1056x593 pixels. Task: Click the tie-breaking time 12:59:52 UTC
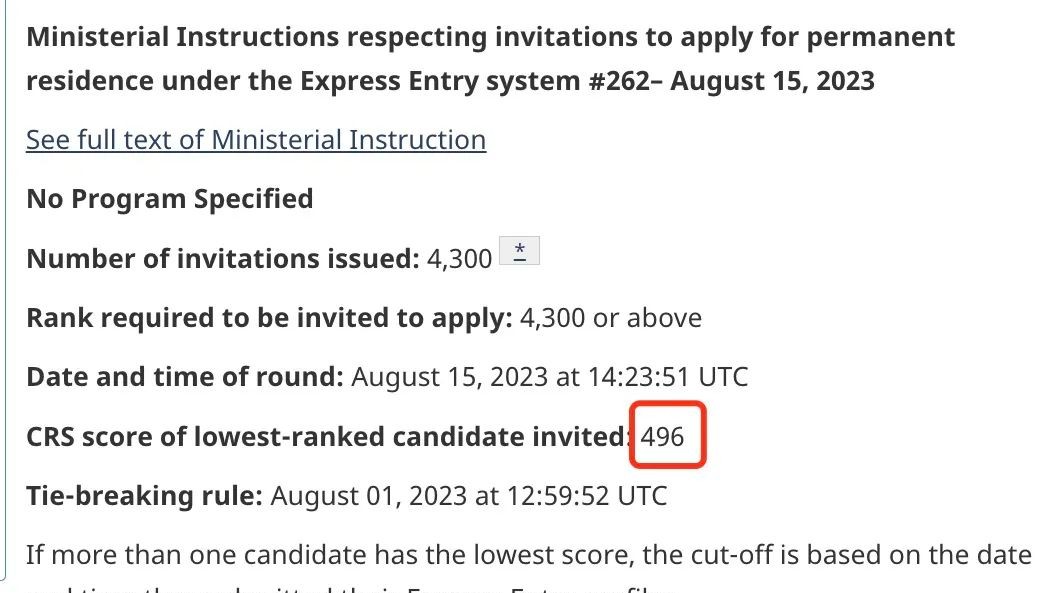tap(587, 496)
